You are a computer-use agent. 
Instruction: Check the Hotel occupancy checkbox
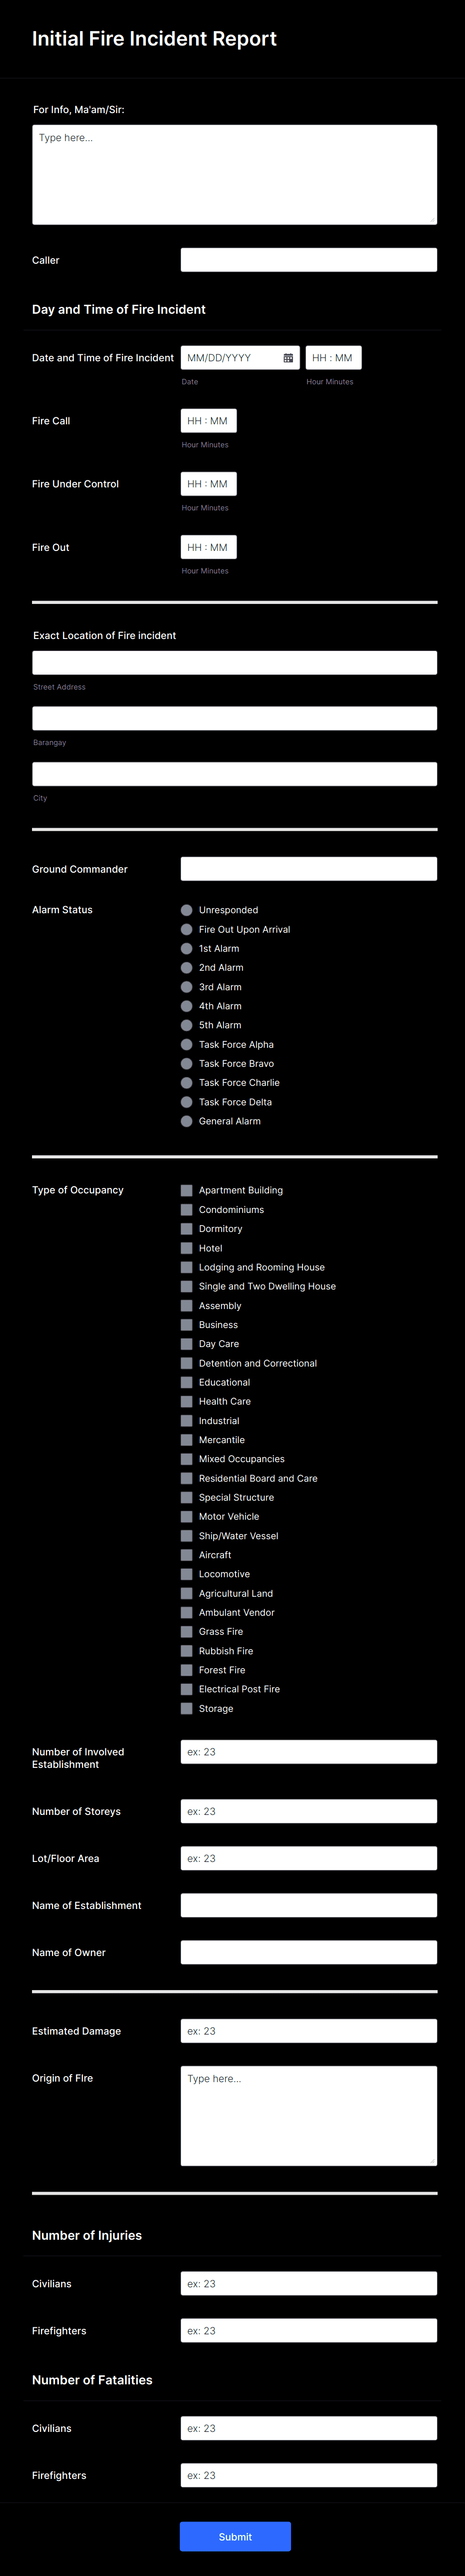click(x=186, y=1248)
